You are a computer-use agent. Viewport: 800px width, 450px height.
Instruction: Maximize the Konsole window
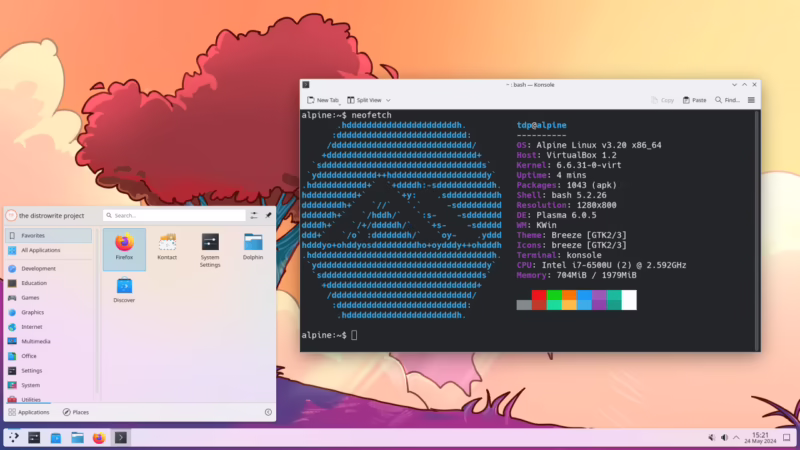pos(744,85)
